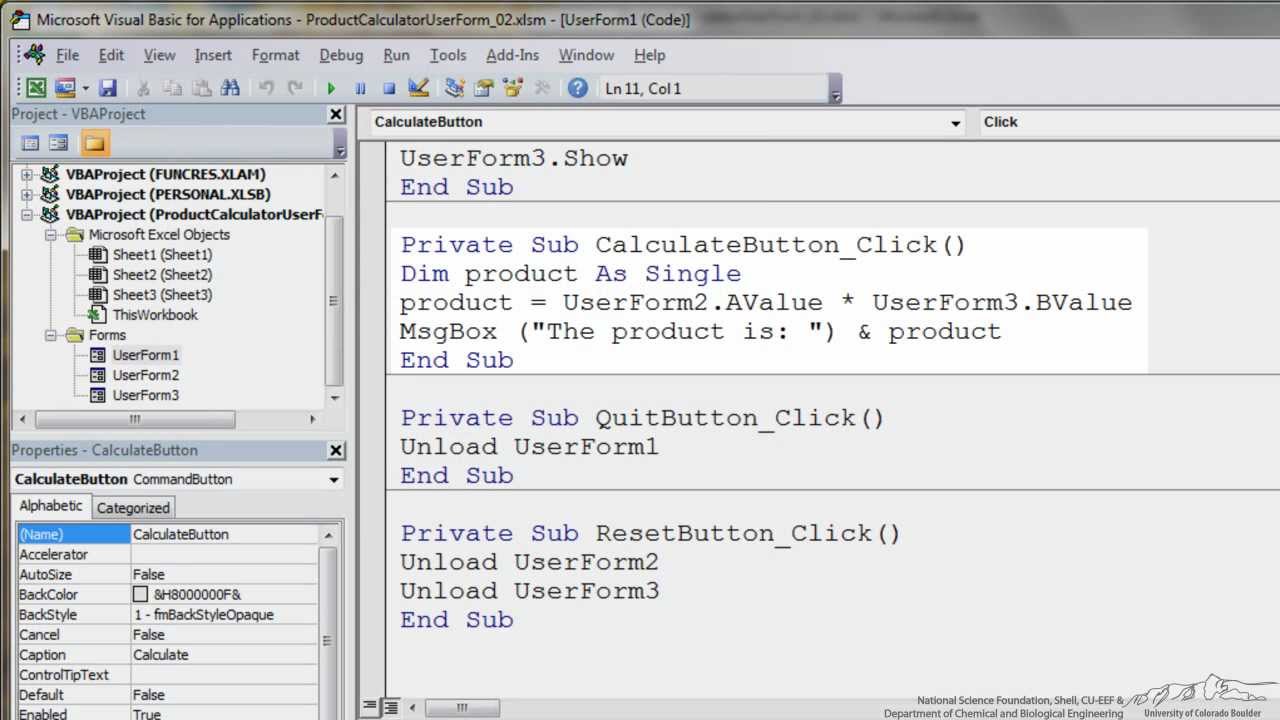The image size is (1280, 720).
Task: Edit the Caption property value Calculate
Action: 225,655
